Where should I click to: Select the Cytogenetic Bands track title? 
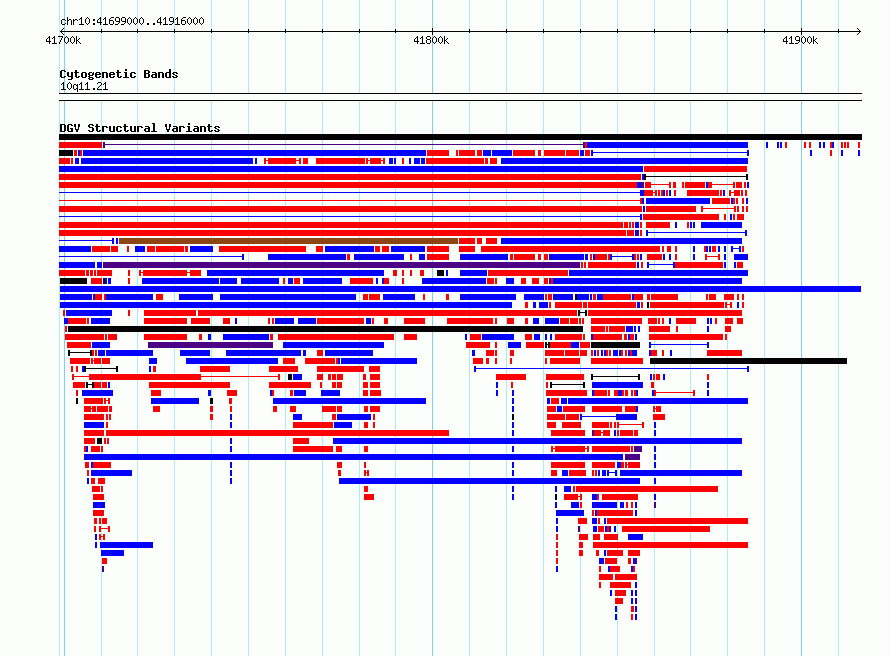tap(119, 74)
